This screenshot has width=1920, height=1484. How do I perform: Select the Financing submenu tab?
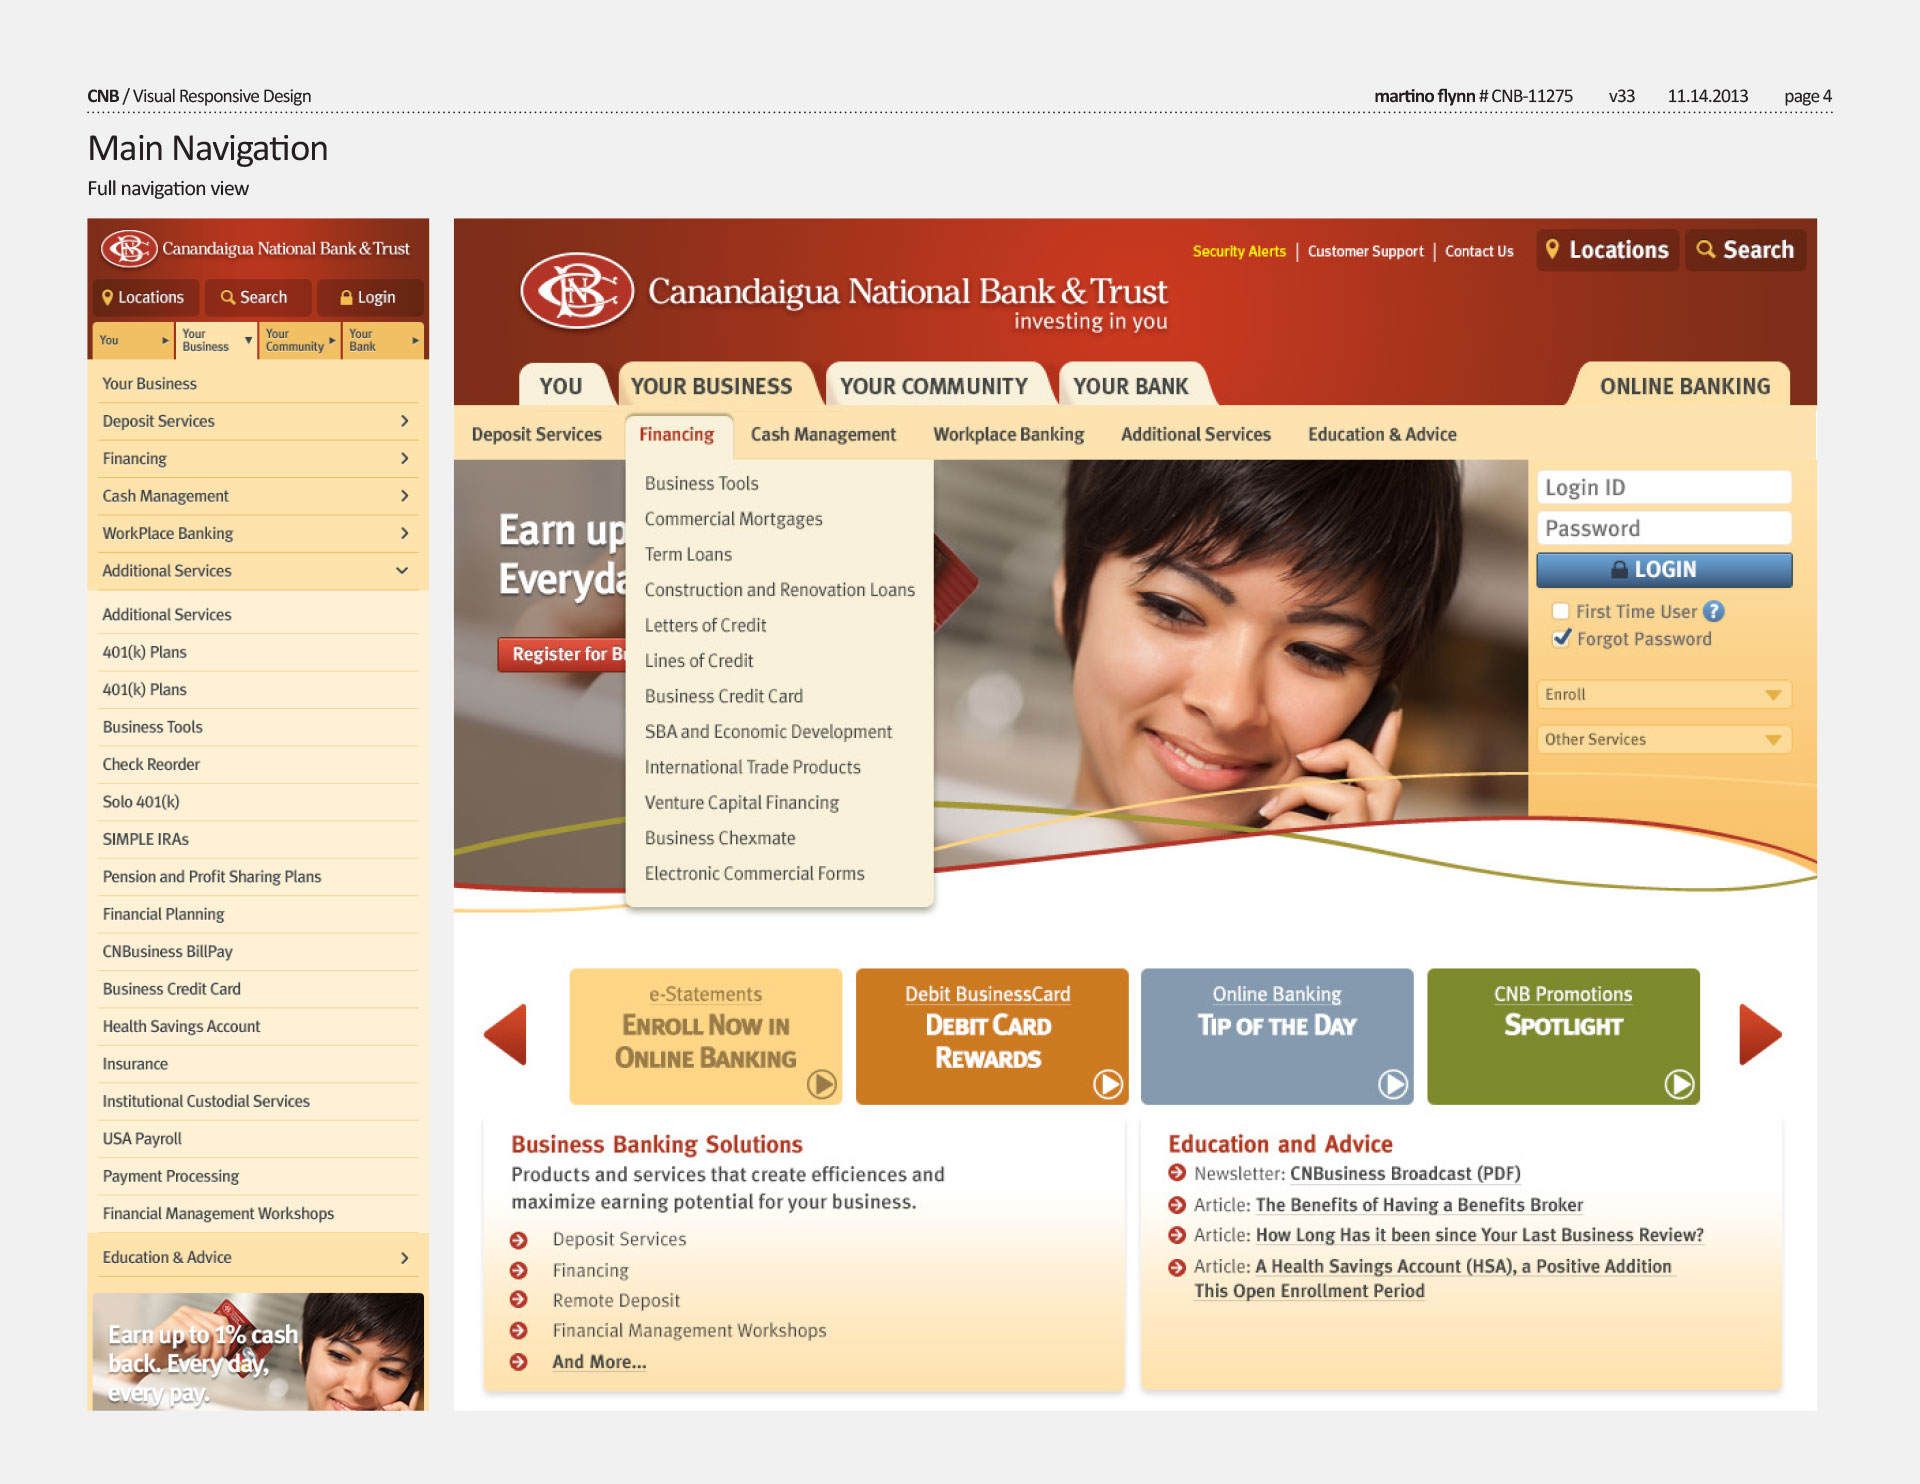point(675,433)
